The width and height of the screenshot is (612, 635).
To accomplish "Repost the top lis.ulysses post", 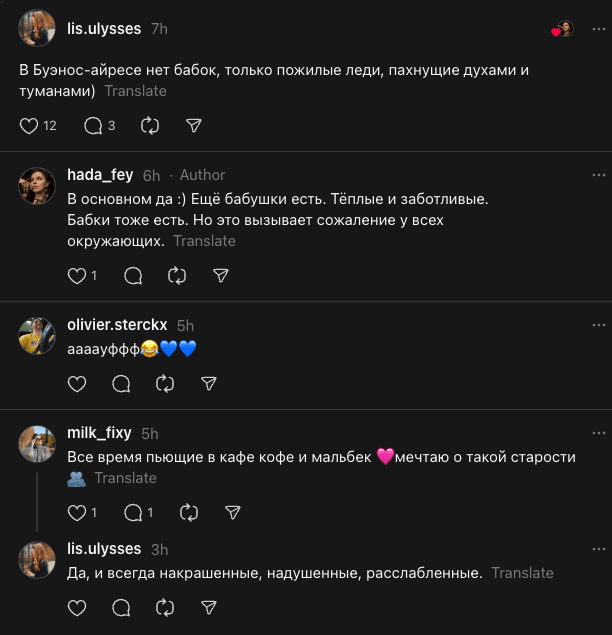I will [150, 126].
